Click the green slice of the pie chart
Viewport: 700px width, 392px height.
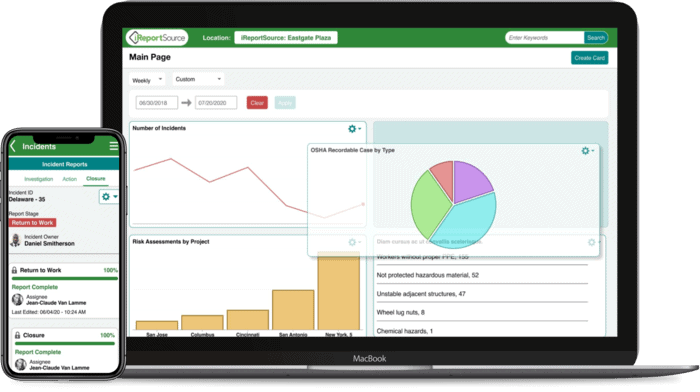(x=429, y=205)
